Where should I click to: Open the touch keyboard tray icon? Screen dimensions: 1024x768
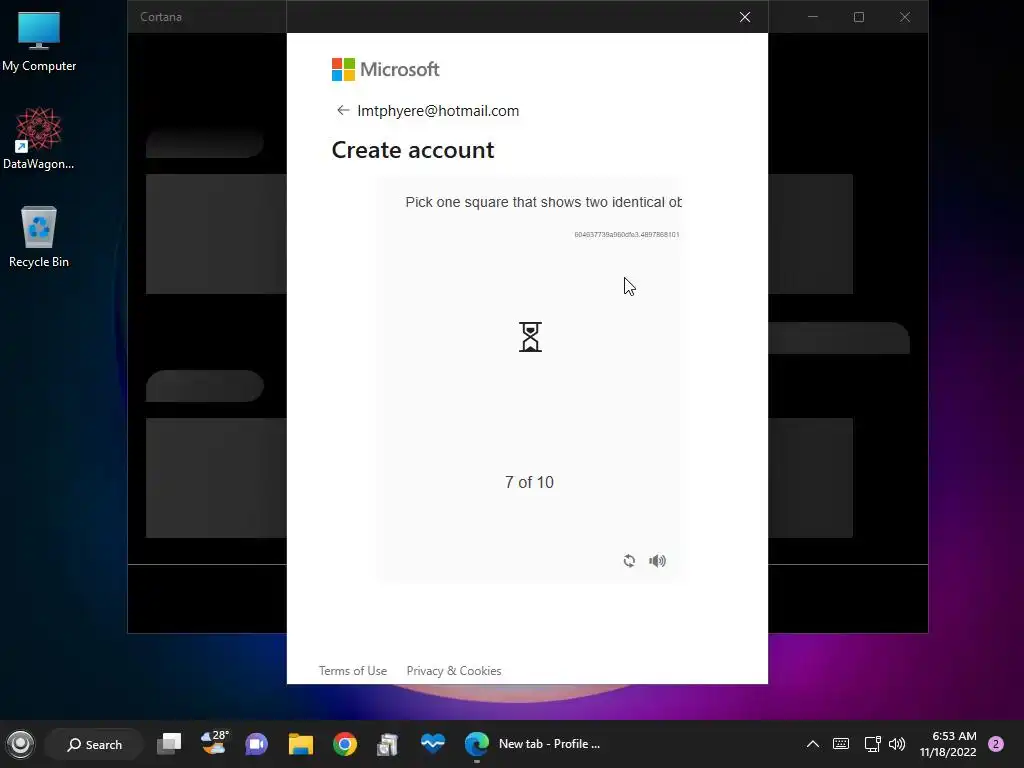[x=841, y=744]
